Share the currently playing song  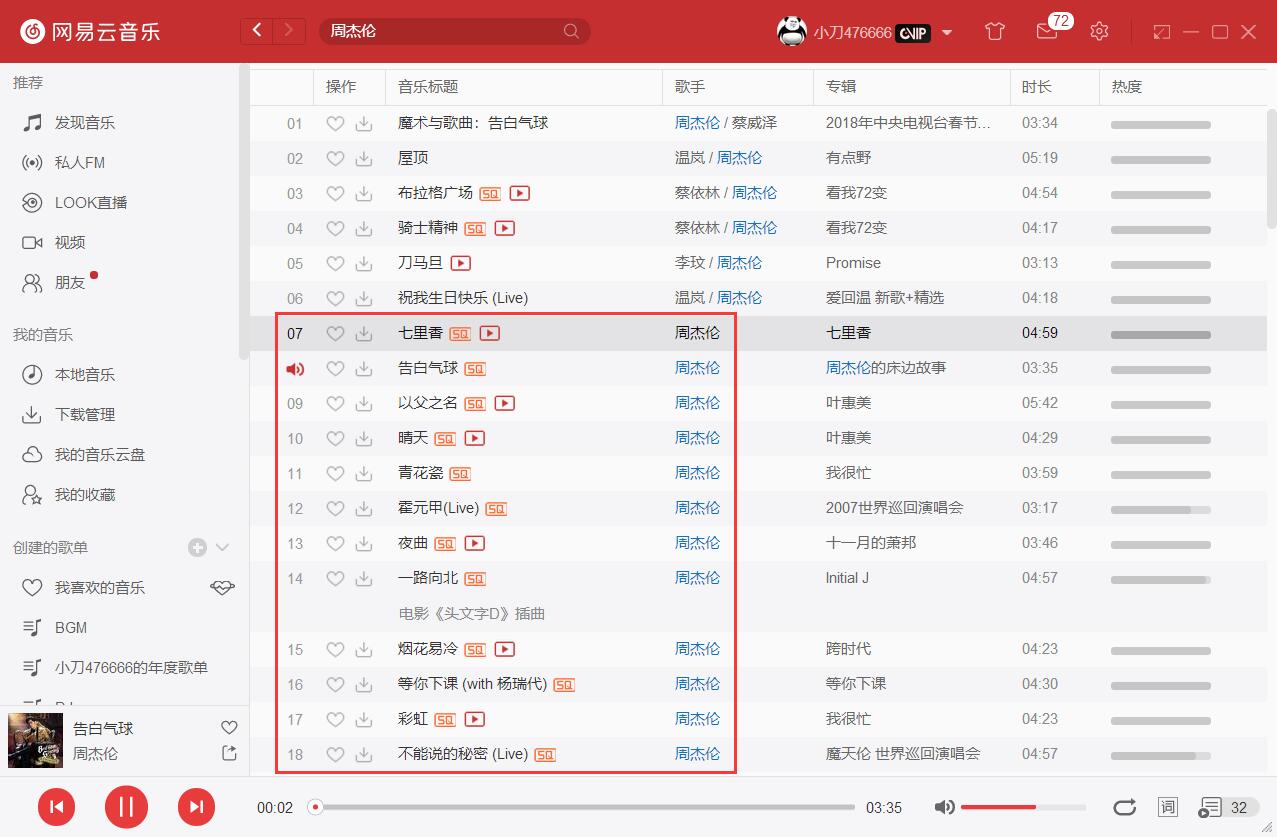(x=229, y=753)
